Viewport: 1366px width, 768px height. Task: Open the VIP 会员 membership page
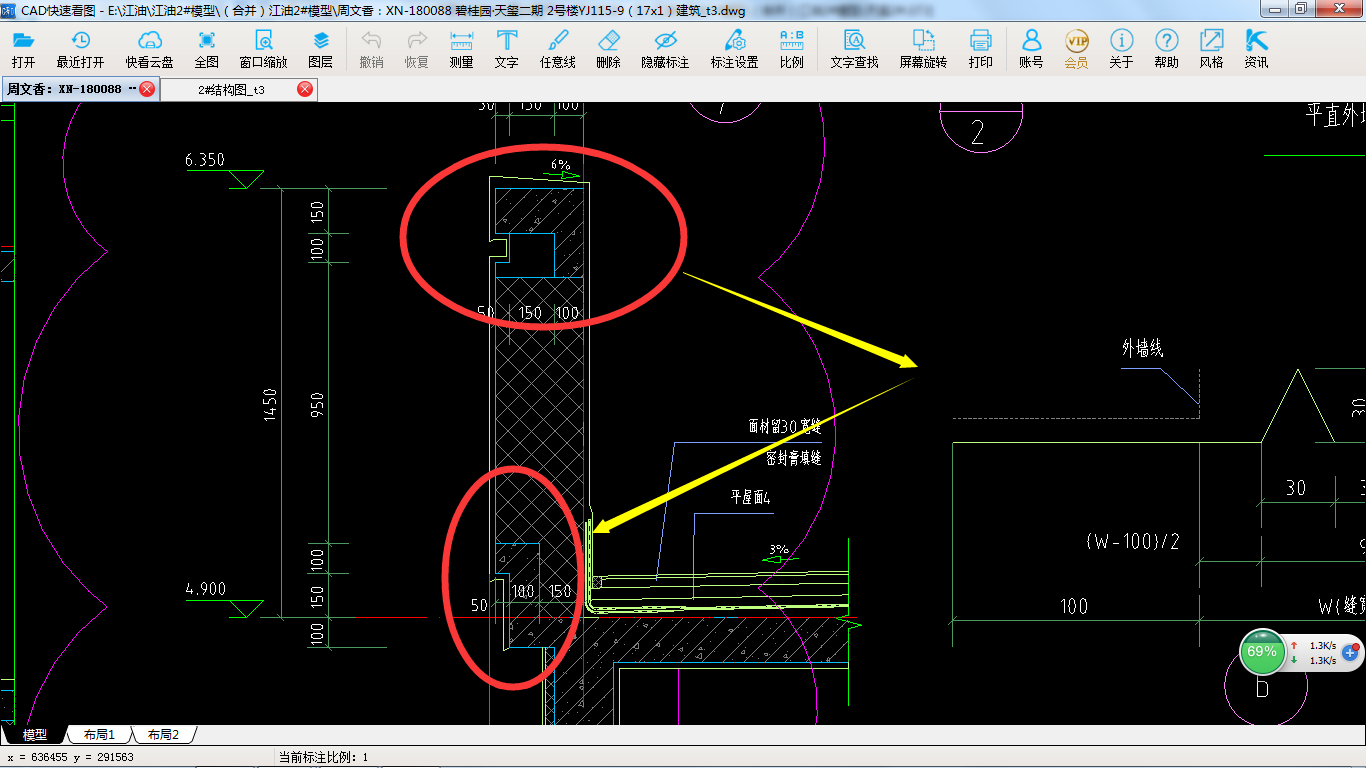[1076, 49]
